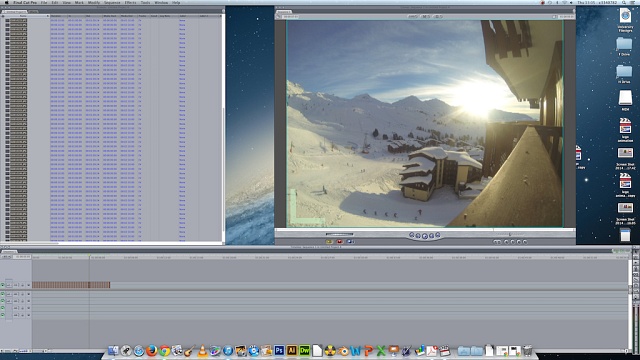This screenshot has height=360, width=640.
Task: Open the Modify menu
Action: pos(93,2)
